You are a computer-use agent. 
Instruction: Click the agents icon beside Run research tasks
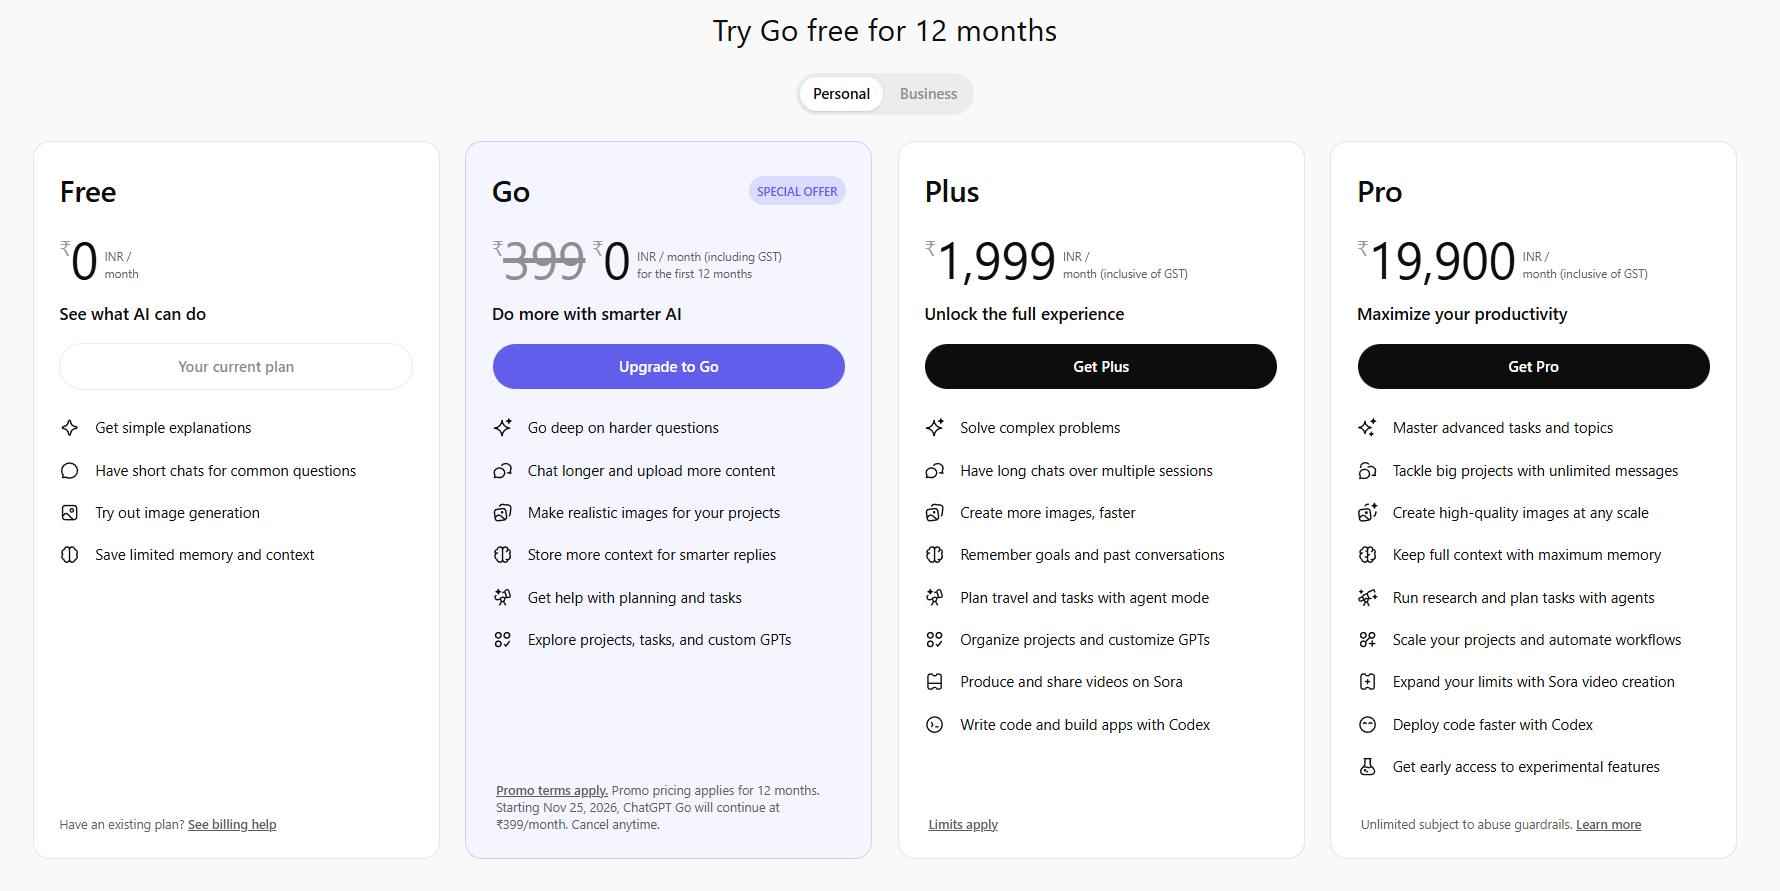[1367, 597]
